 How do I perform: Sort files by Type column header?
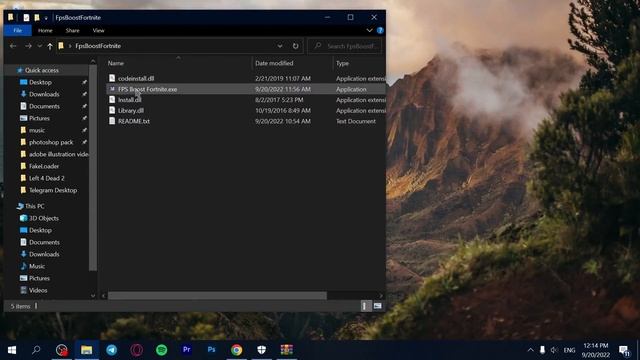(x=342, y=63)
